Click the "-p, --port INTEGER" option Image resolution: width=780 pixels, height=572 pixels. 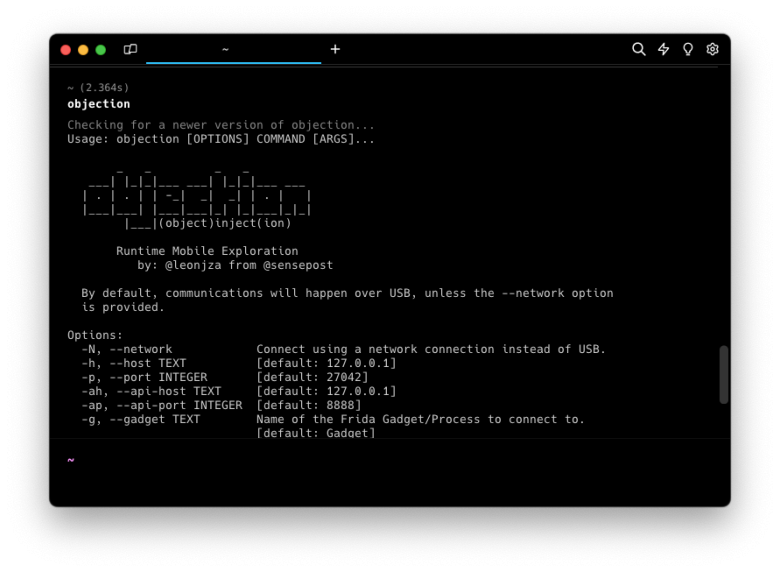click(144, 377)
